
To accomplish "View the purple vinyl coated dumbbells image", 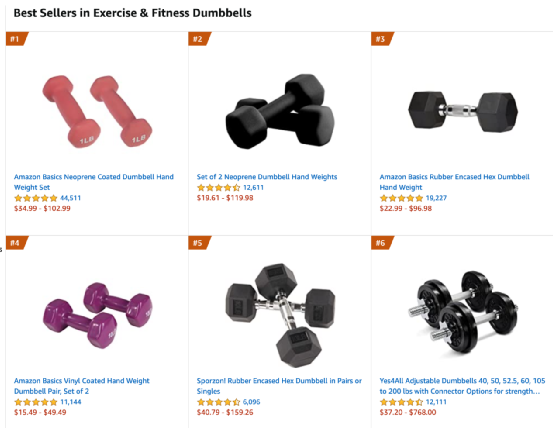I will click(x=98, y=315).
